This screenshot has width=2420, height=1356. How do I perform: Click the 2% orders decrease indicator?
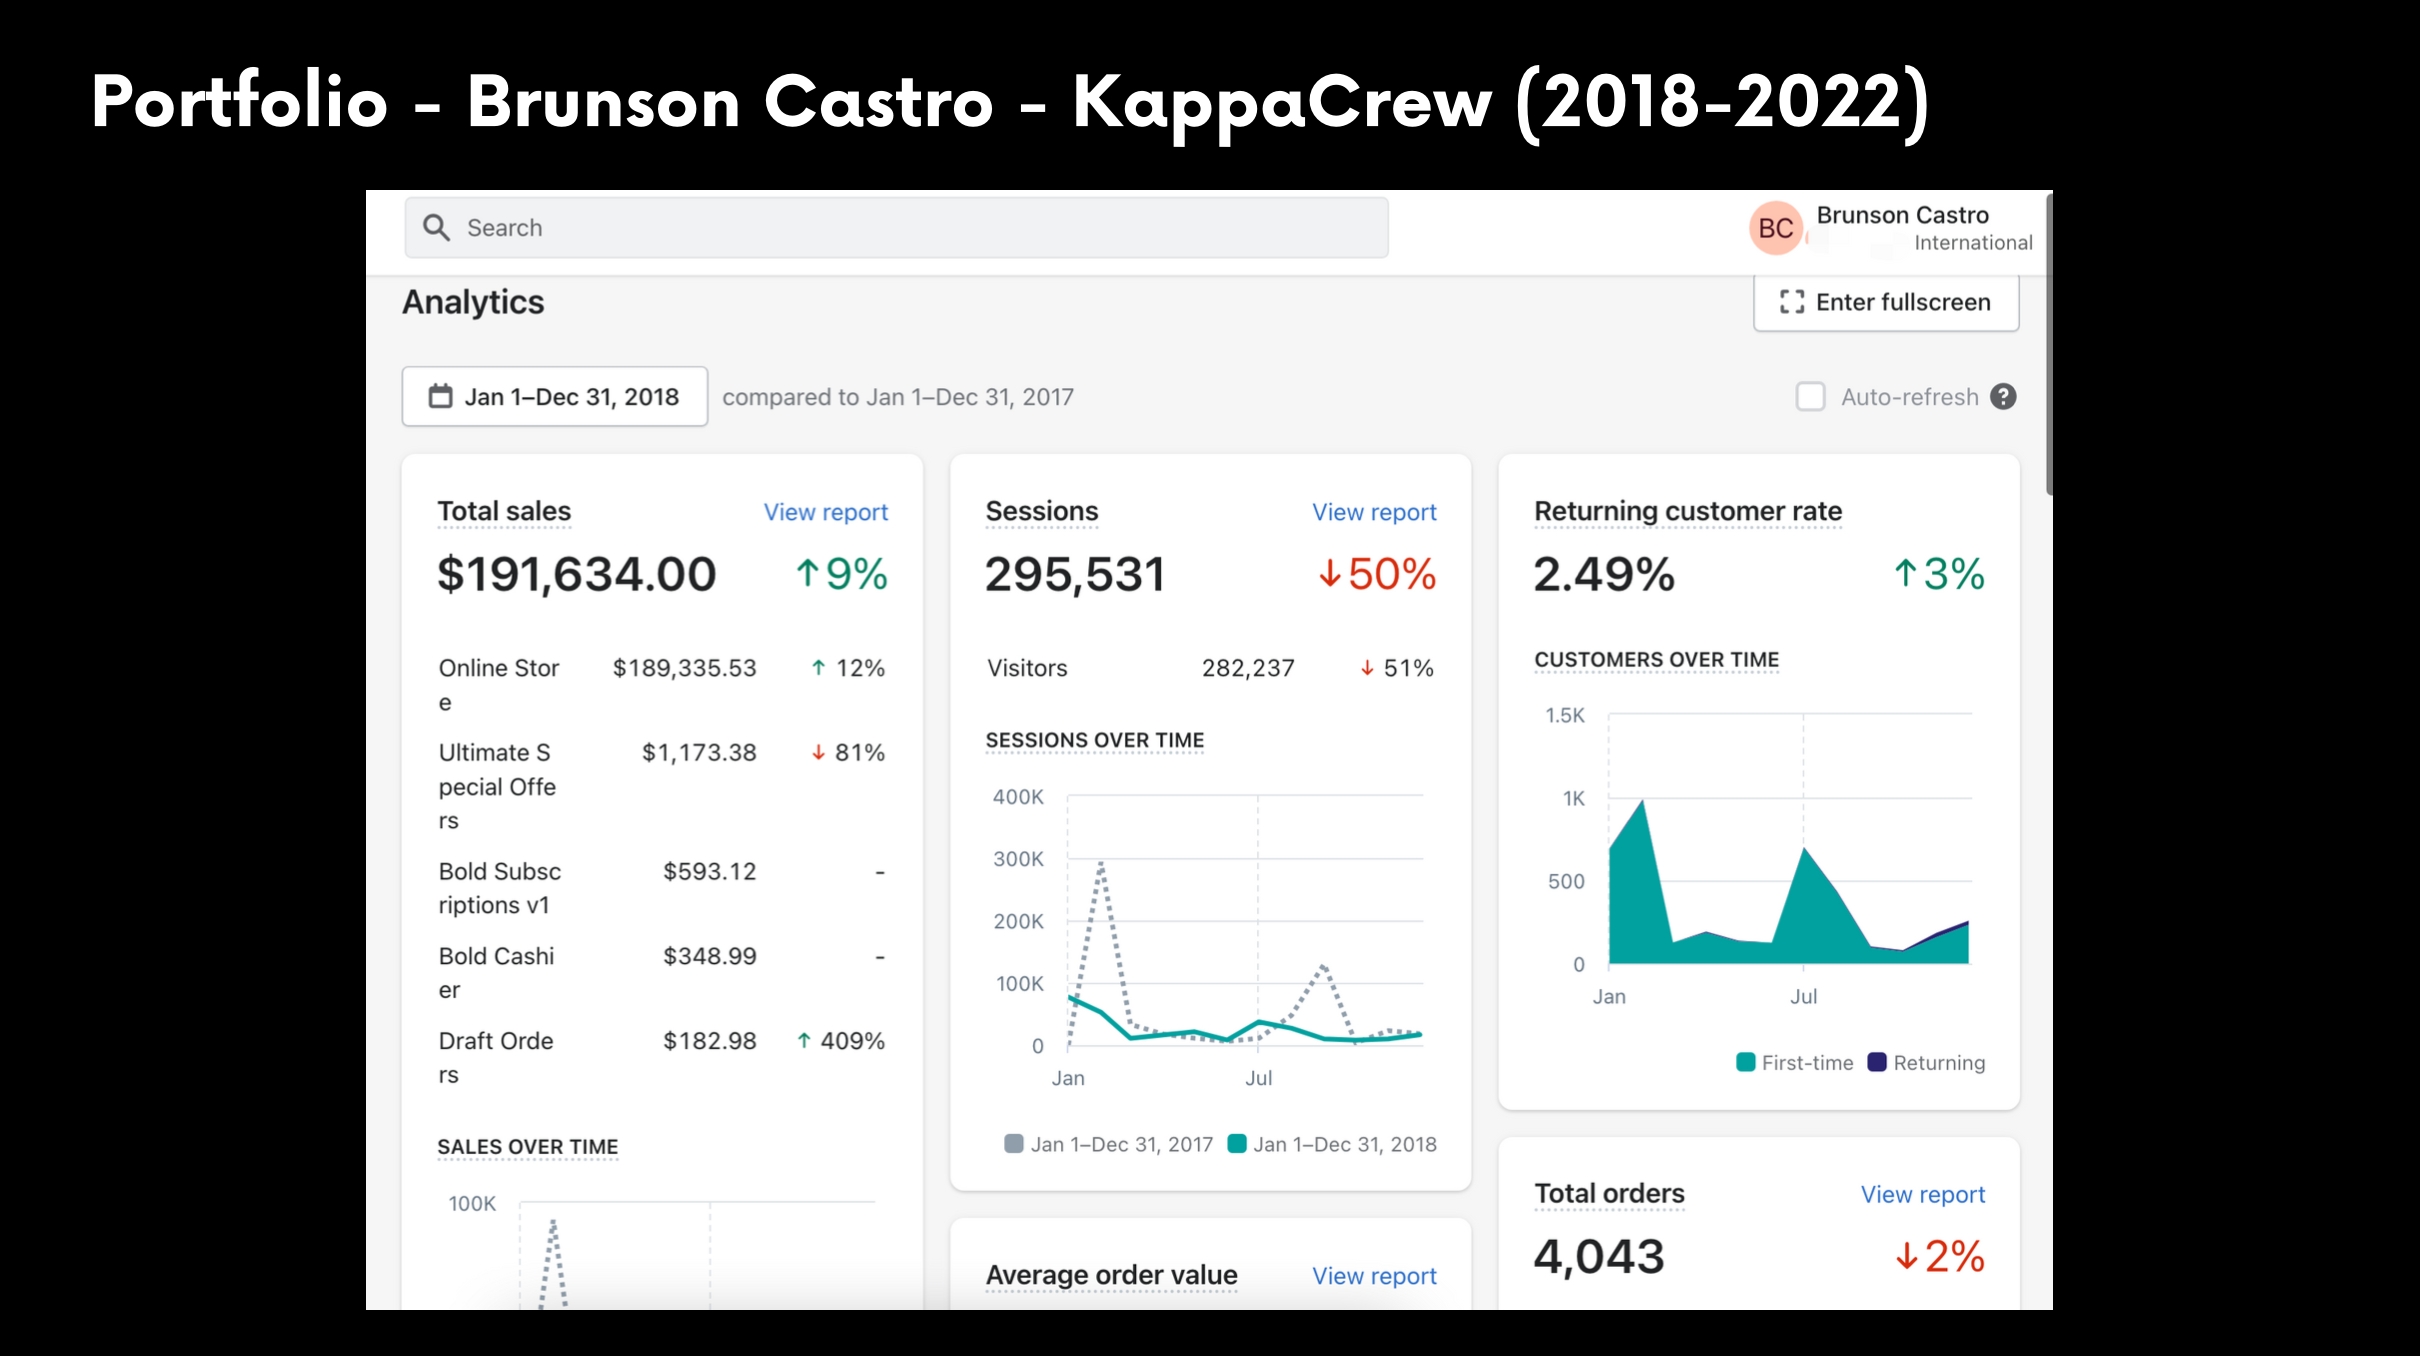pos(1940,1256)
